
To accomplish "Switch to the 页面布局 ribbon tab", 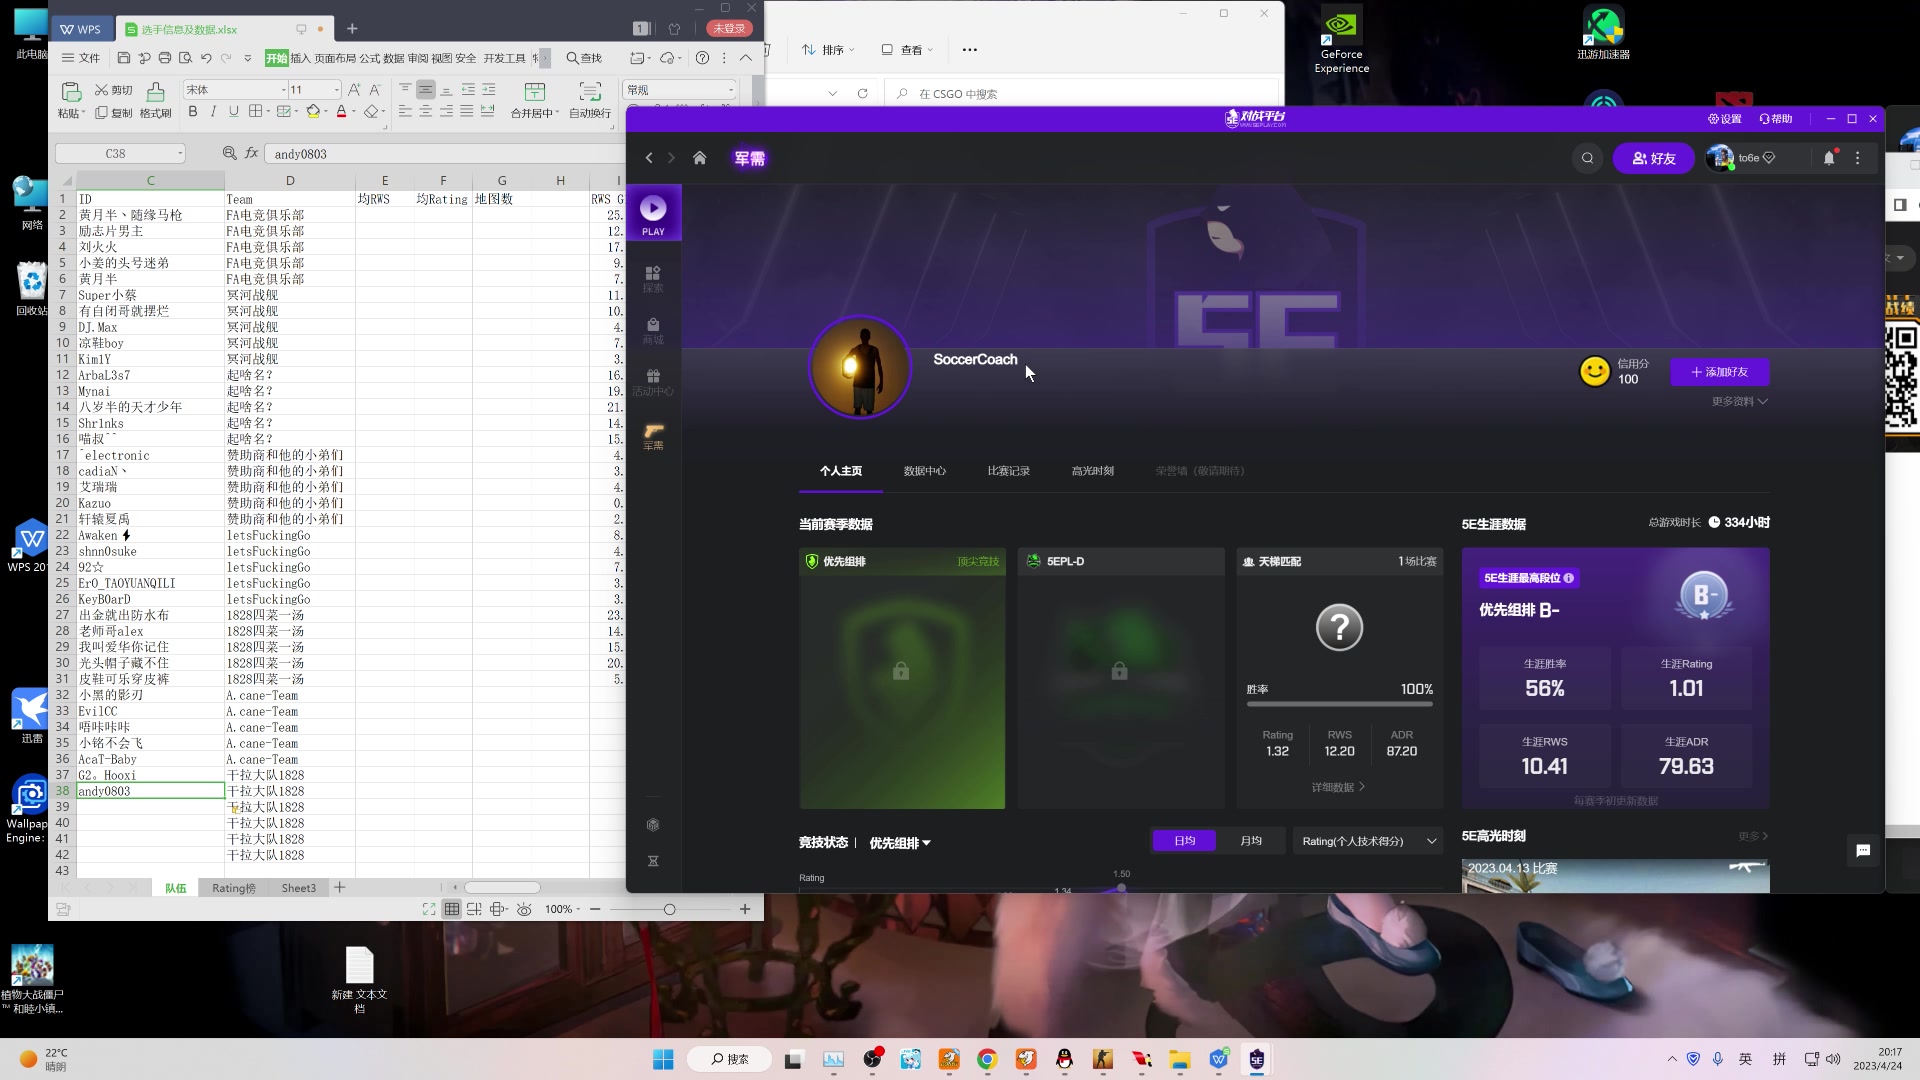I will click(335, 58).
